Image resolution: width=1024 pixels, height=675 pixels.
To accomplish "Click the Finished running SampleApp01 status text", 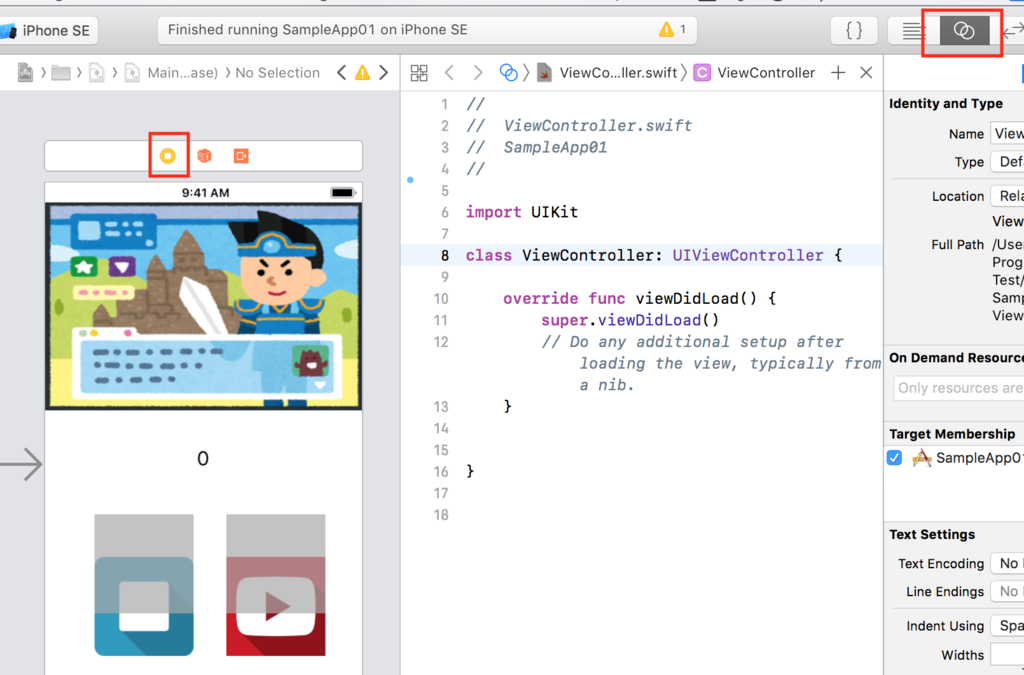I will click(317, 29).
